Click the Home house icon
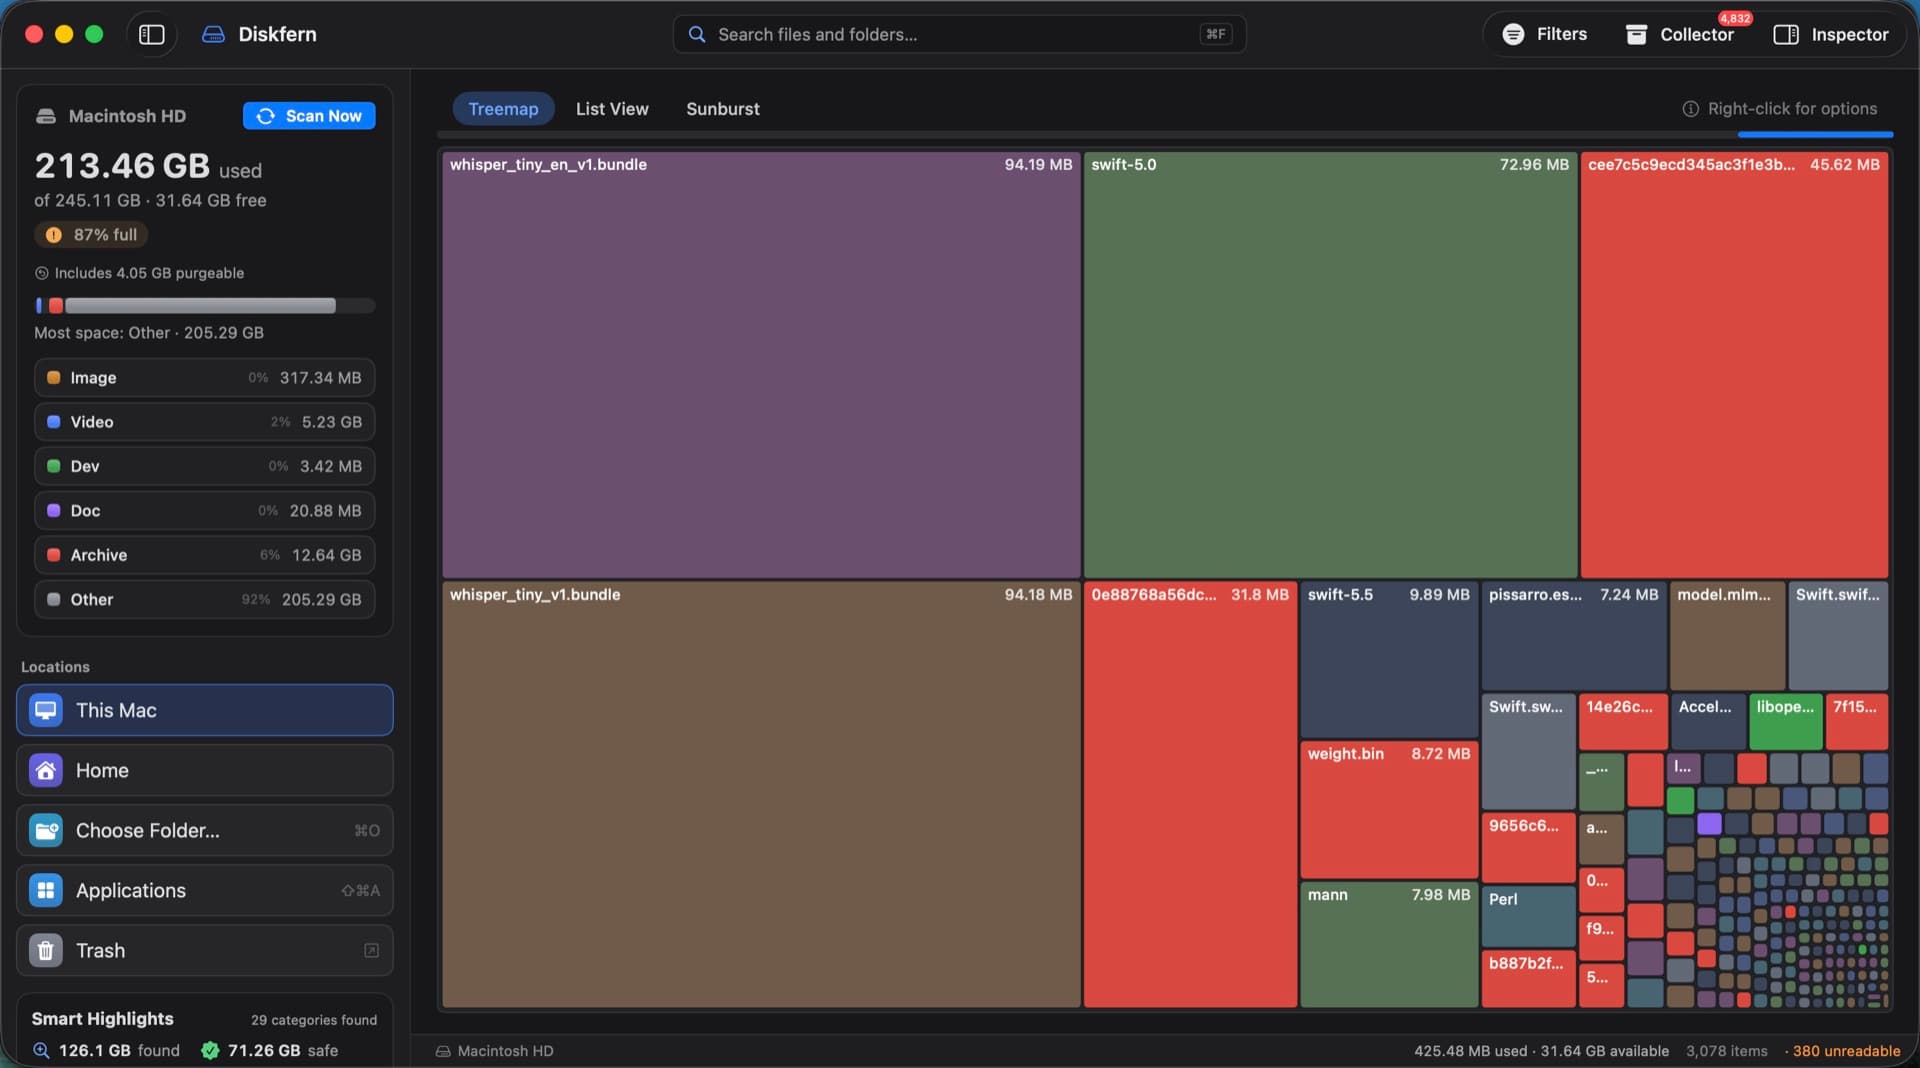The height and width of the screenshot is (1068, 1920). pyautogui.click(x=45, y=770)
